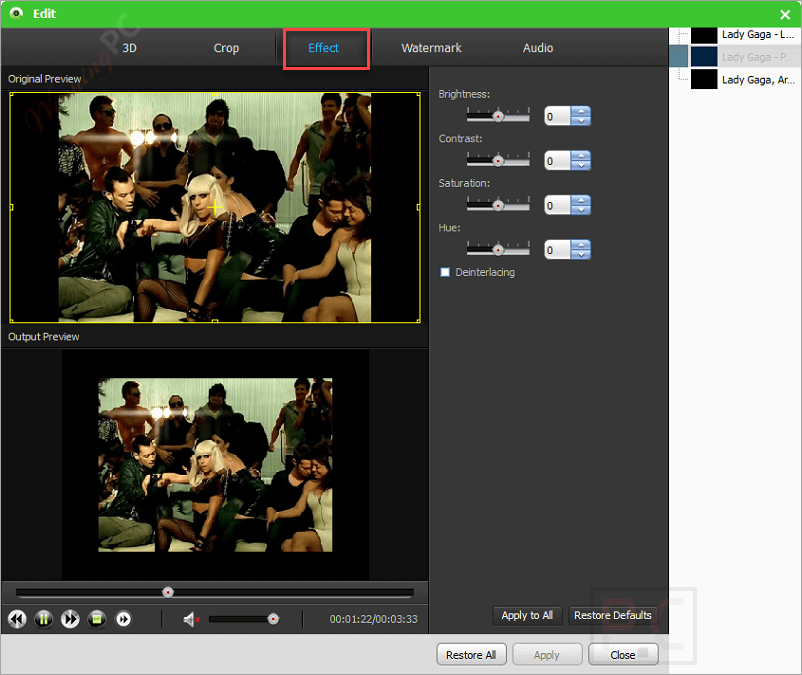
Task: Stop the preview with the green square button
Action: coord(97,619)
